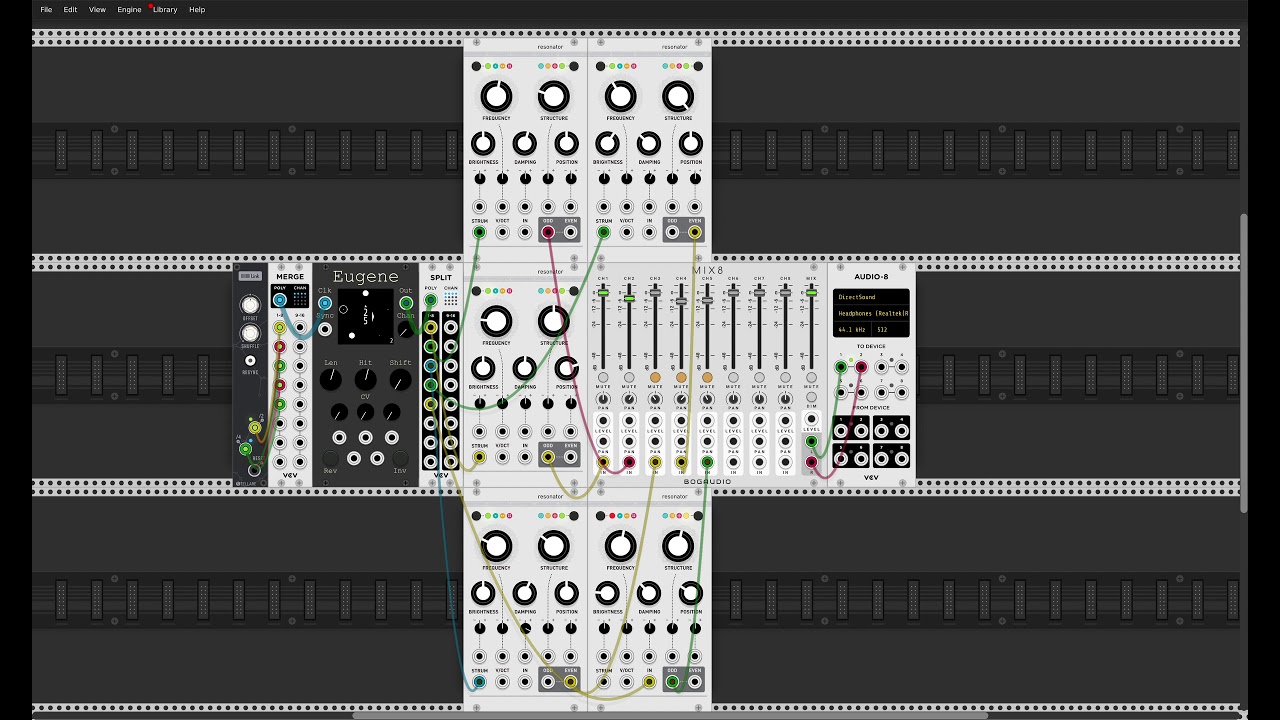Click the V/OCT jack on top-left resonator
The height and width of the screenshot is (720, 1280).
tap(502, 233)
